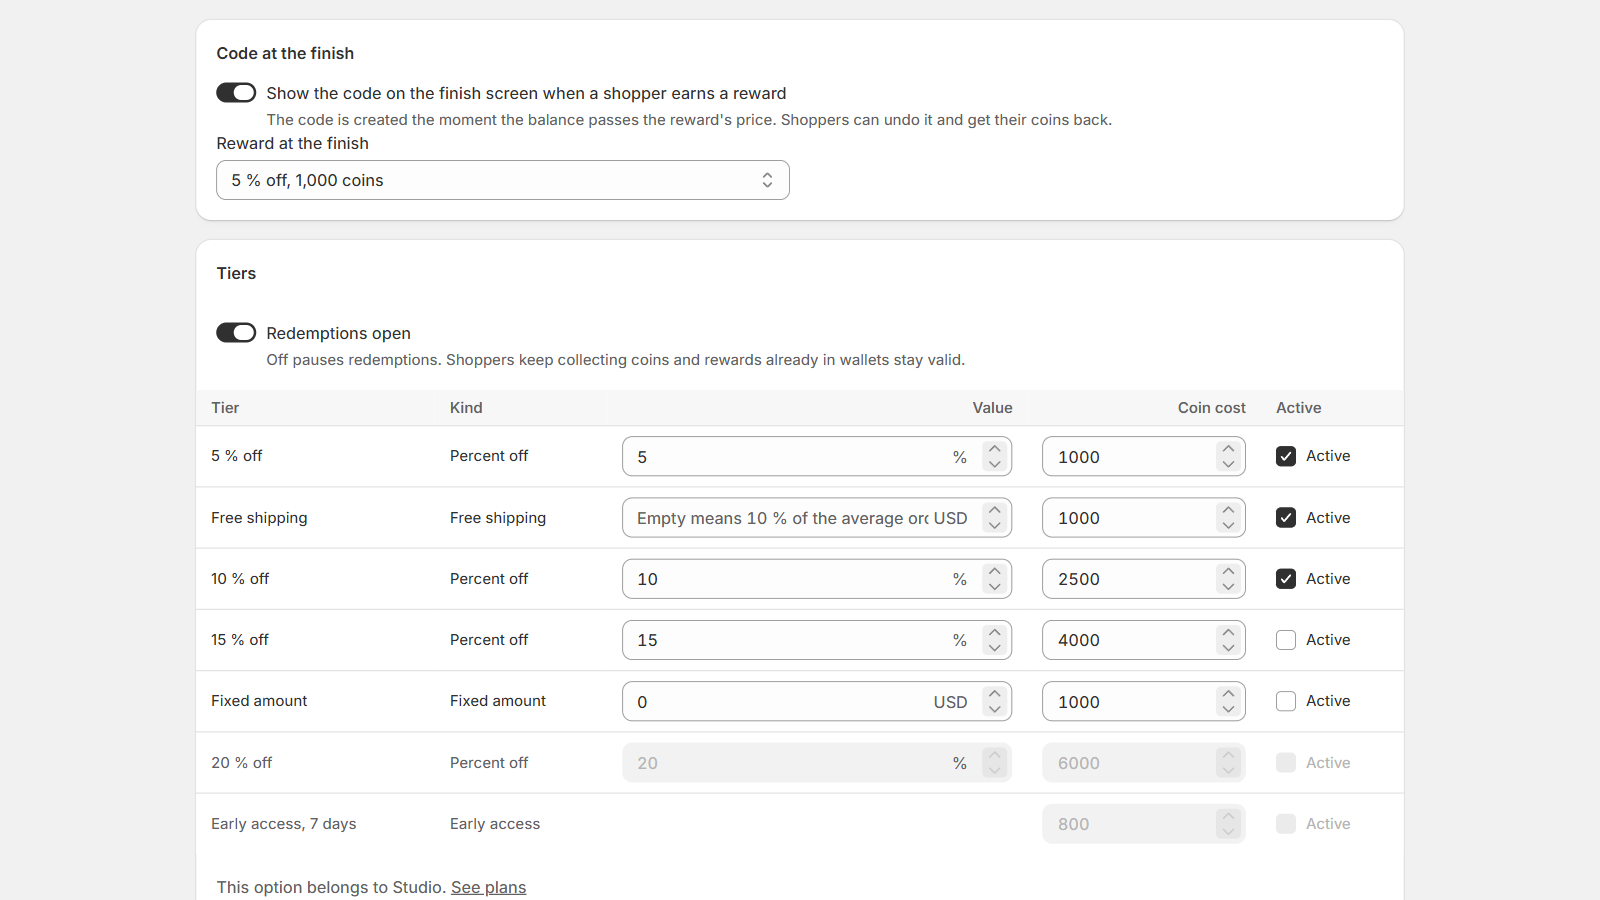Decrease the Fixed amount coin cost using down arrow
Screen dimensions: 1600x900
coord(1228,709)
